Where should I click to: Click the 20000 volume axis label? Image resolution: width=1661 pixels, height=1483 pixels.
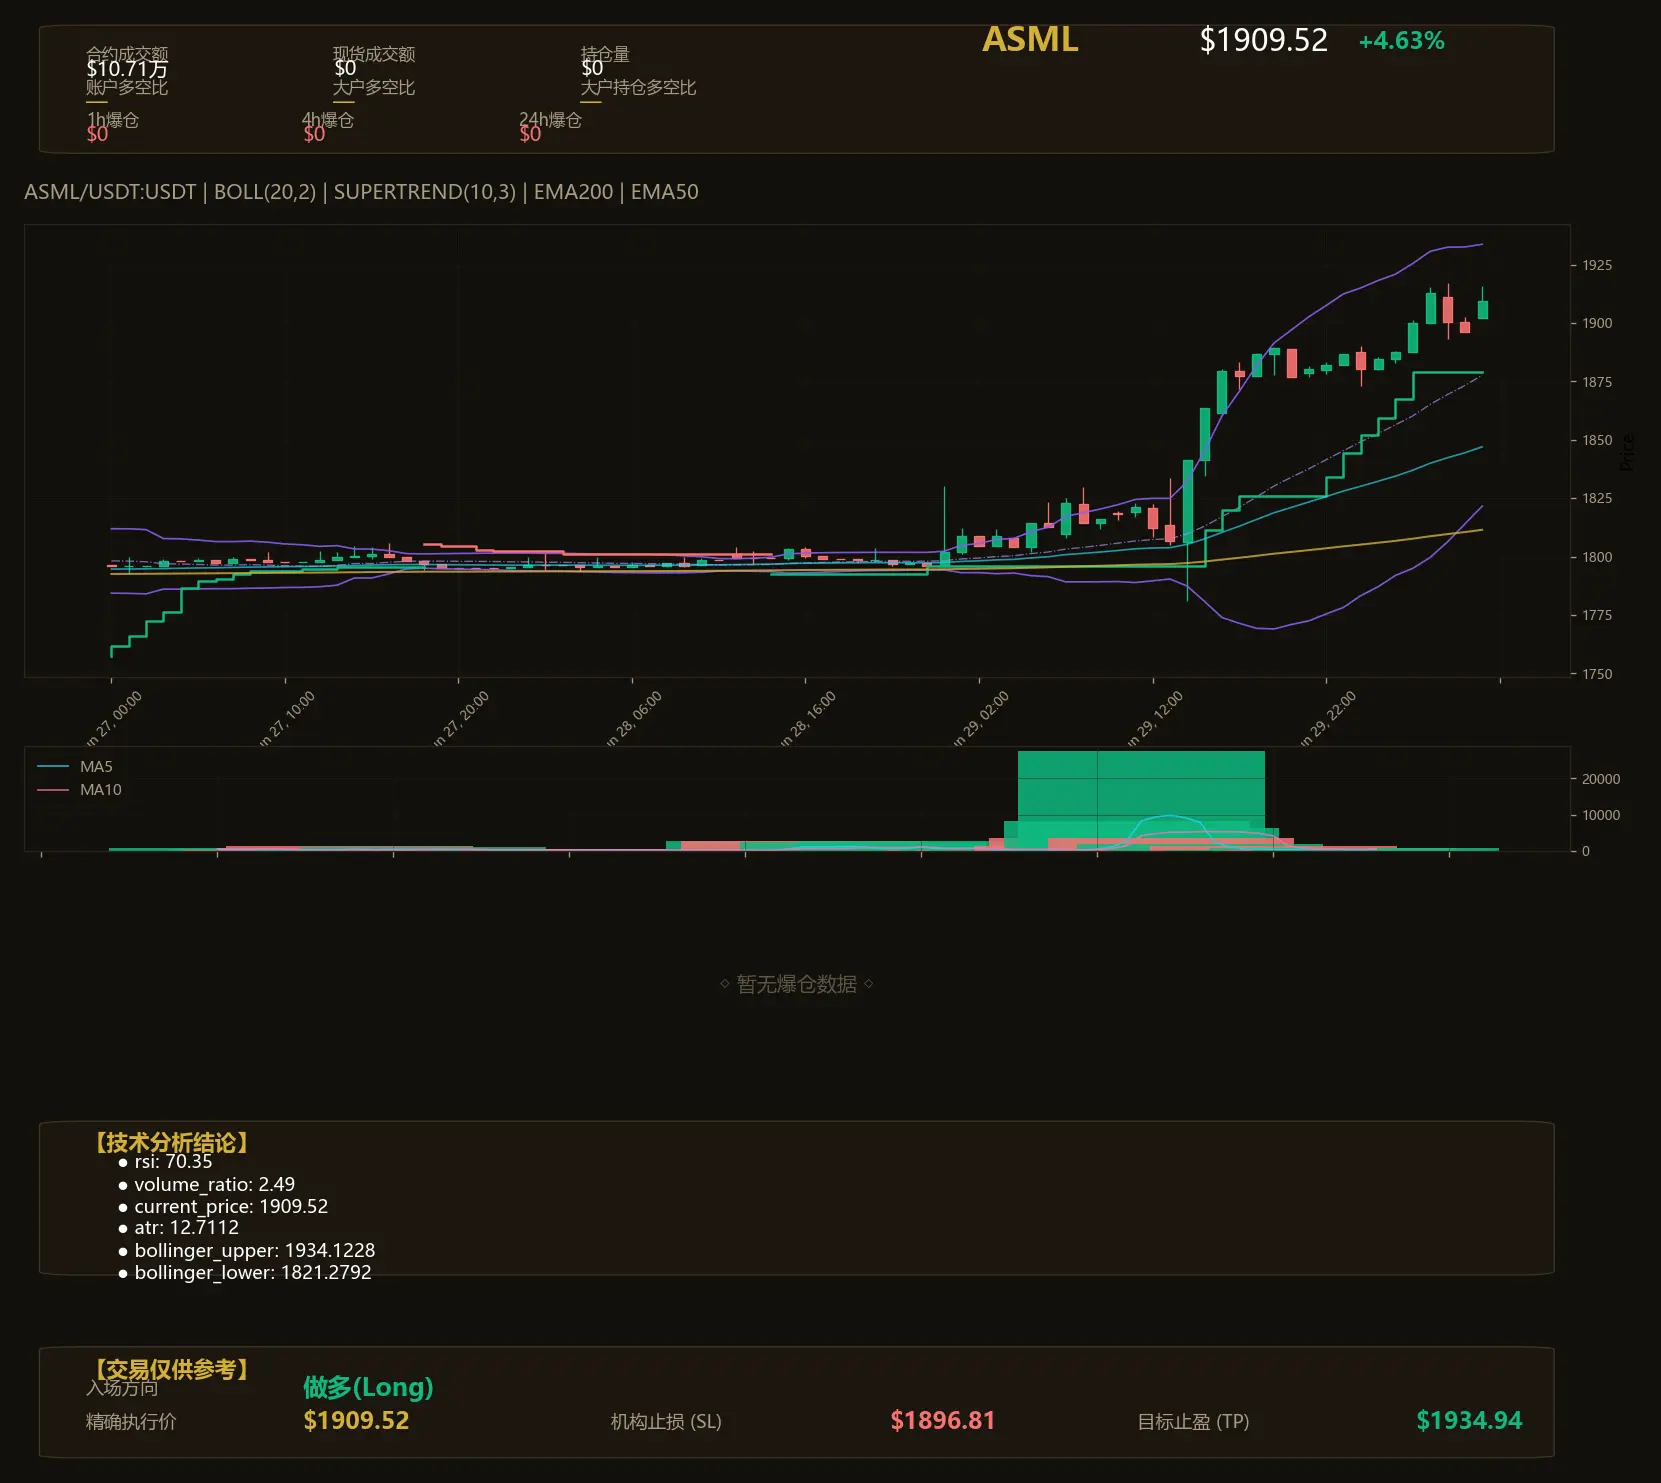coord(1601,779)
